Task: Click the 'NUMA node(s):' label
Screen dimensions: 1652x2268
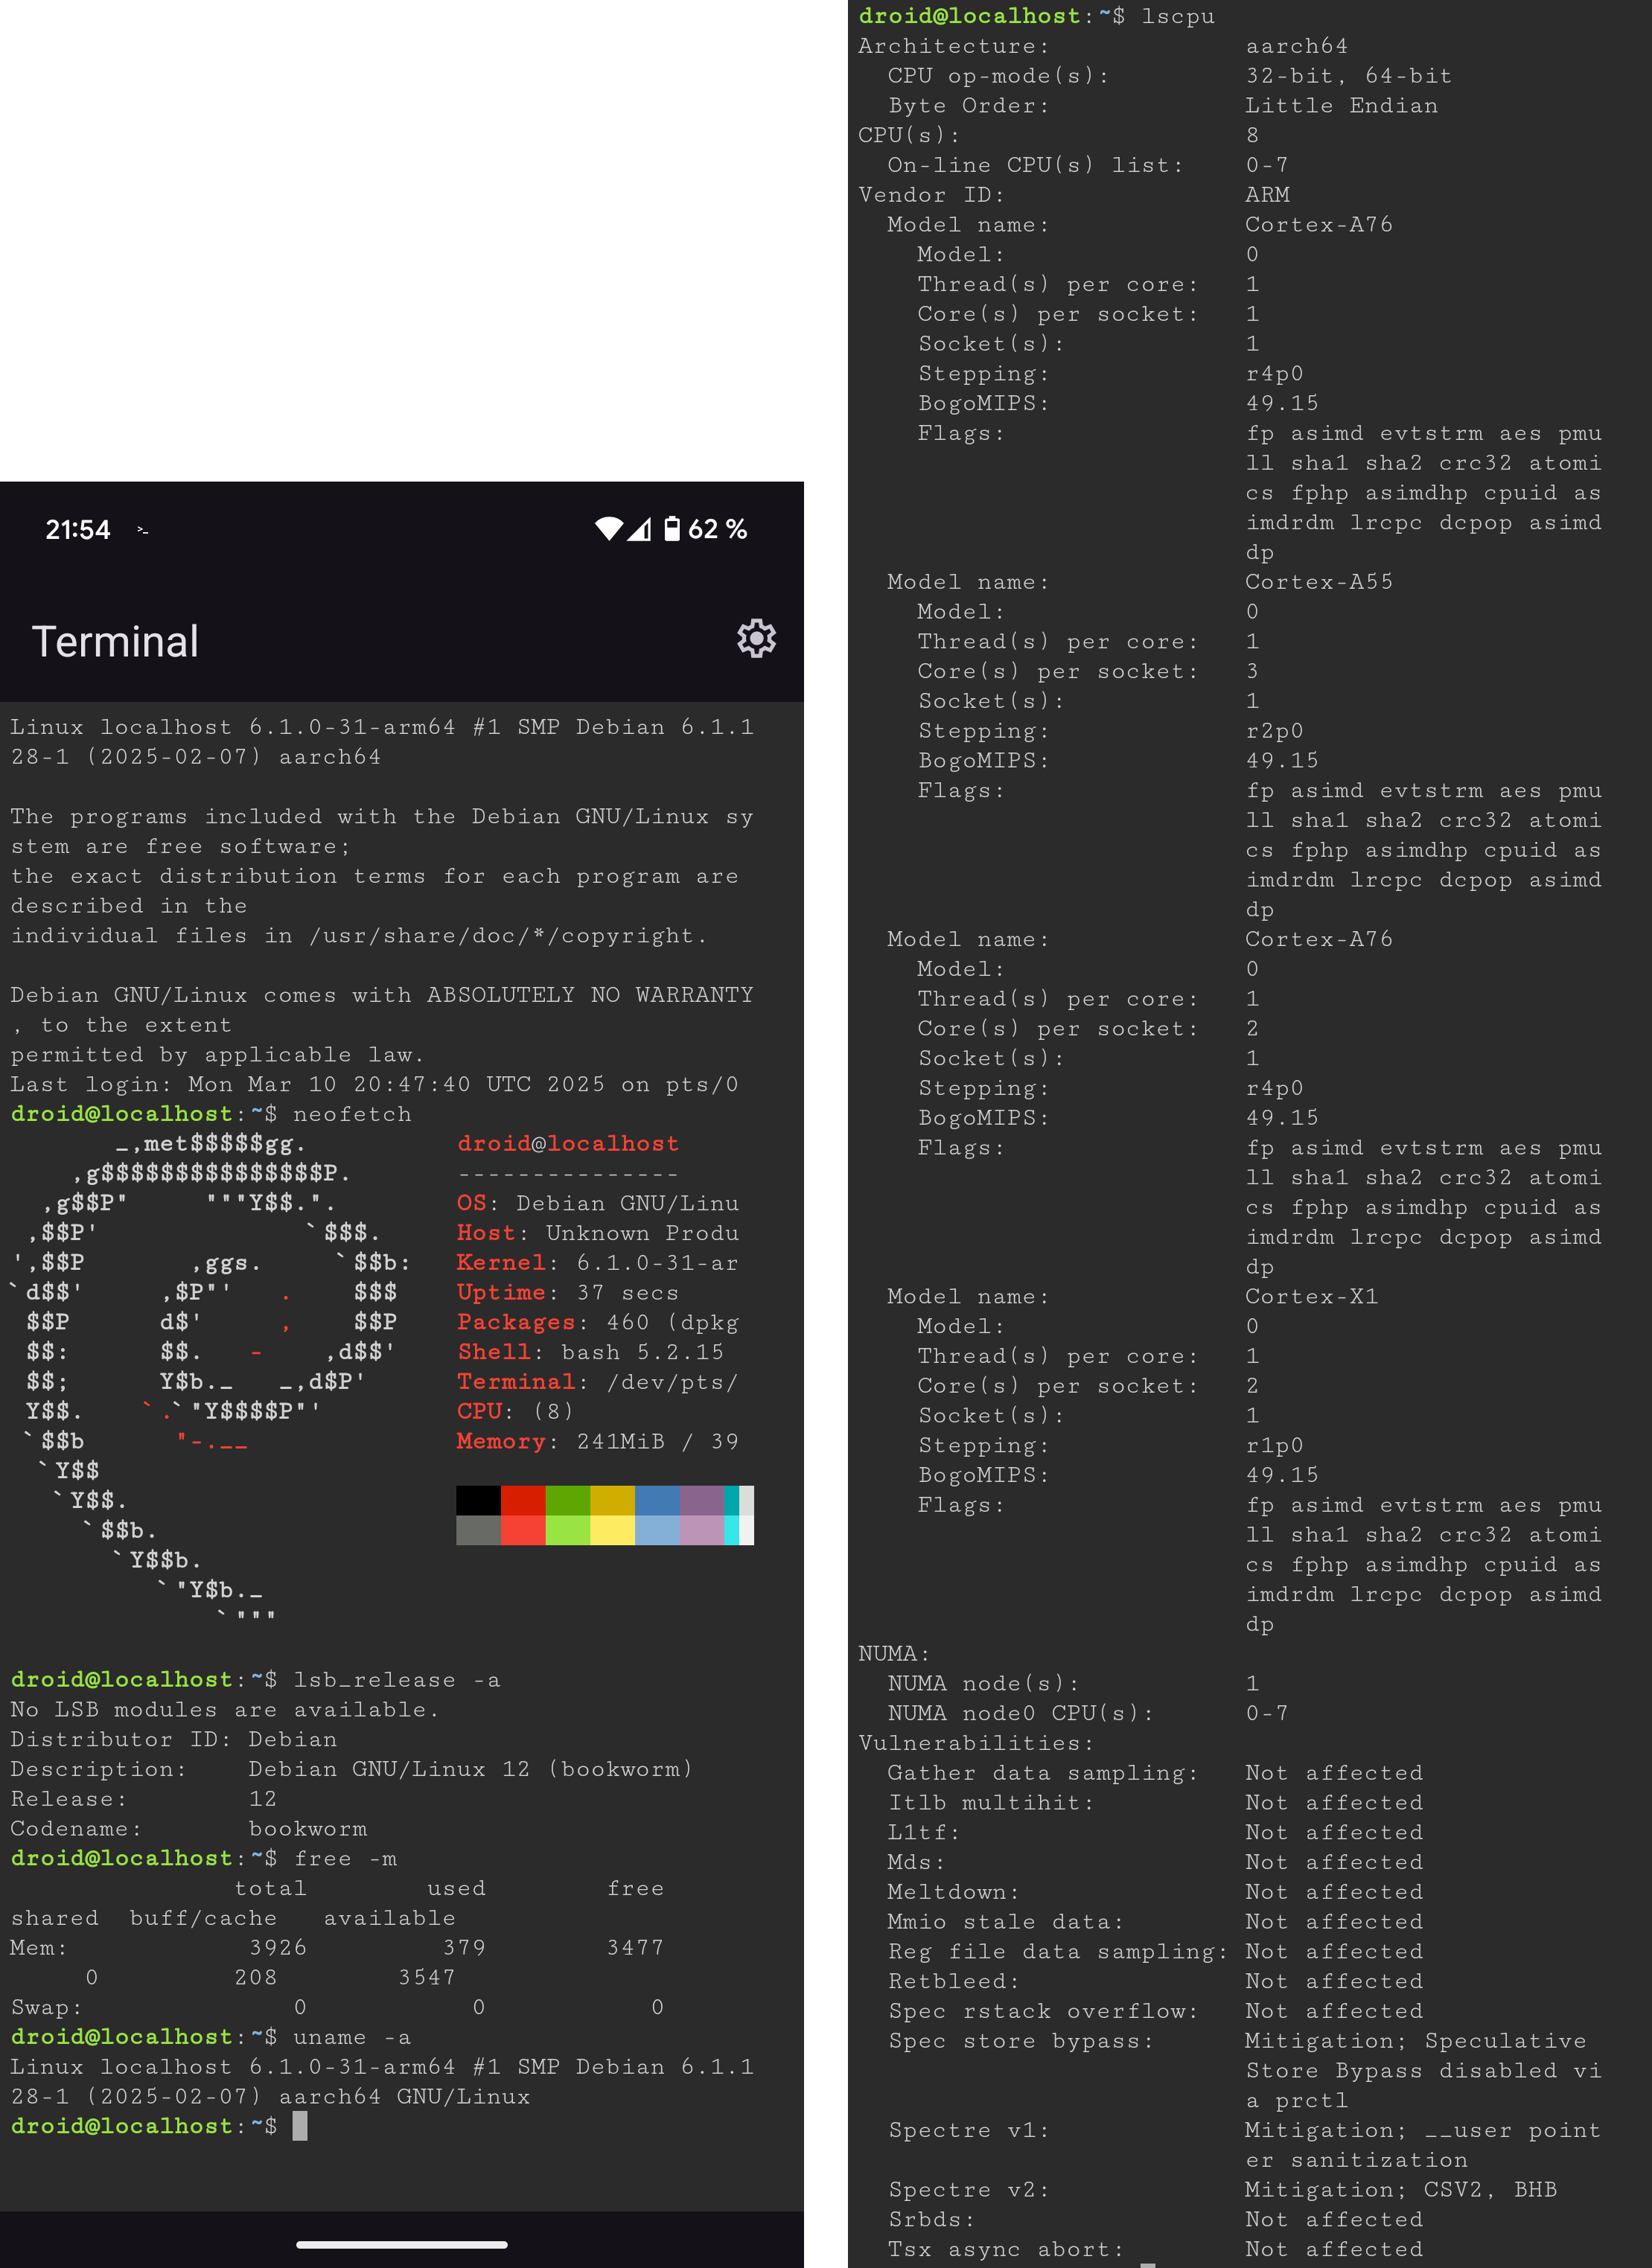Action: 984,1683
